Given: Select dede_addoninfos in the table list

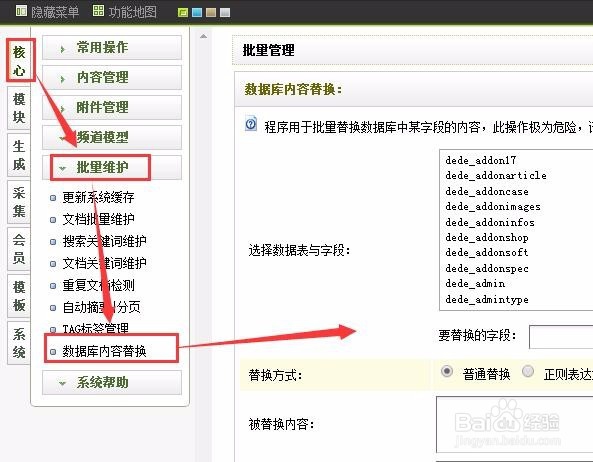Looking at the screenshot, I should 490,222.
